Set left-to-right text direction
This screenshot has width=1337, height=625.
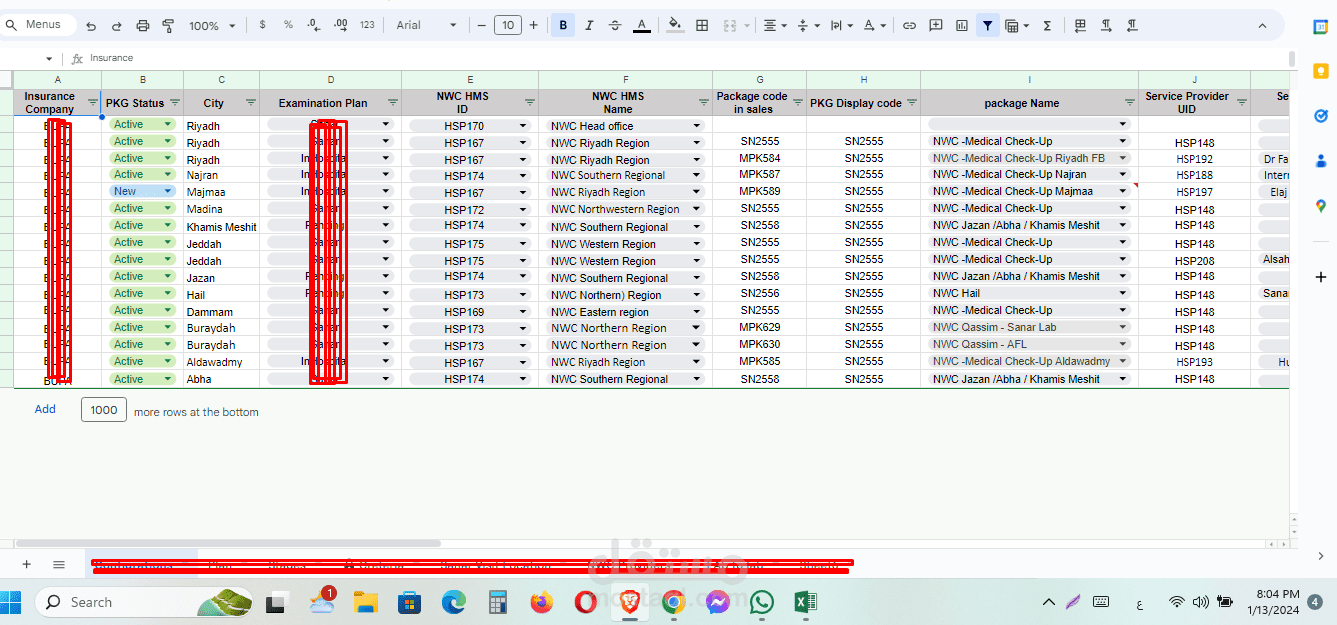tap(1107, 25)
